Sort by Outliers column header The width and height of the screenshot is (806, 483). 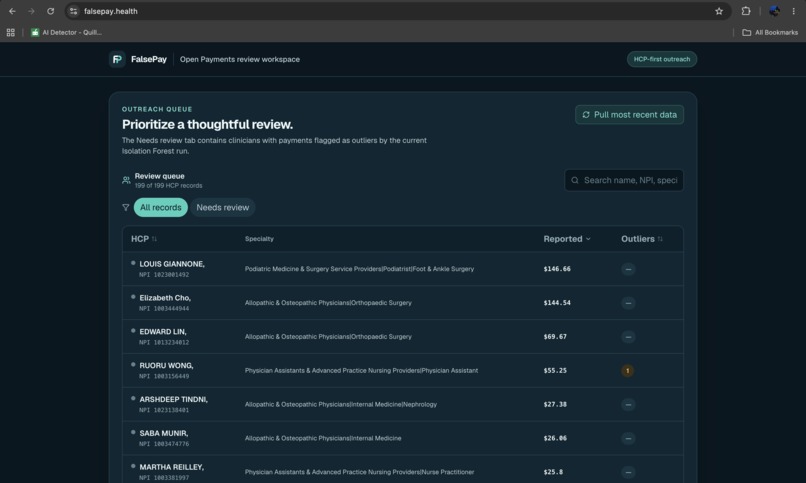pos(642,239)
